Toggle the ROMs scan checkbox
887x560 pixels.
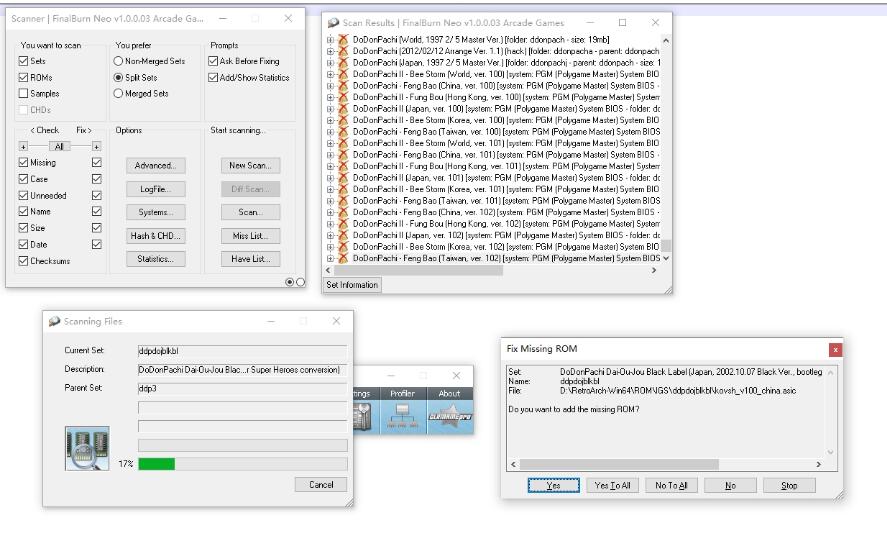pos(23,77)
